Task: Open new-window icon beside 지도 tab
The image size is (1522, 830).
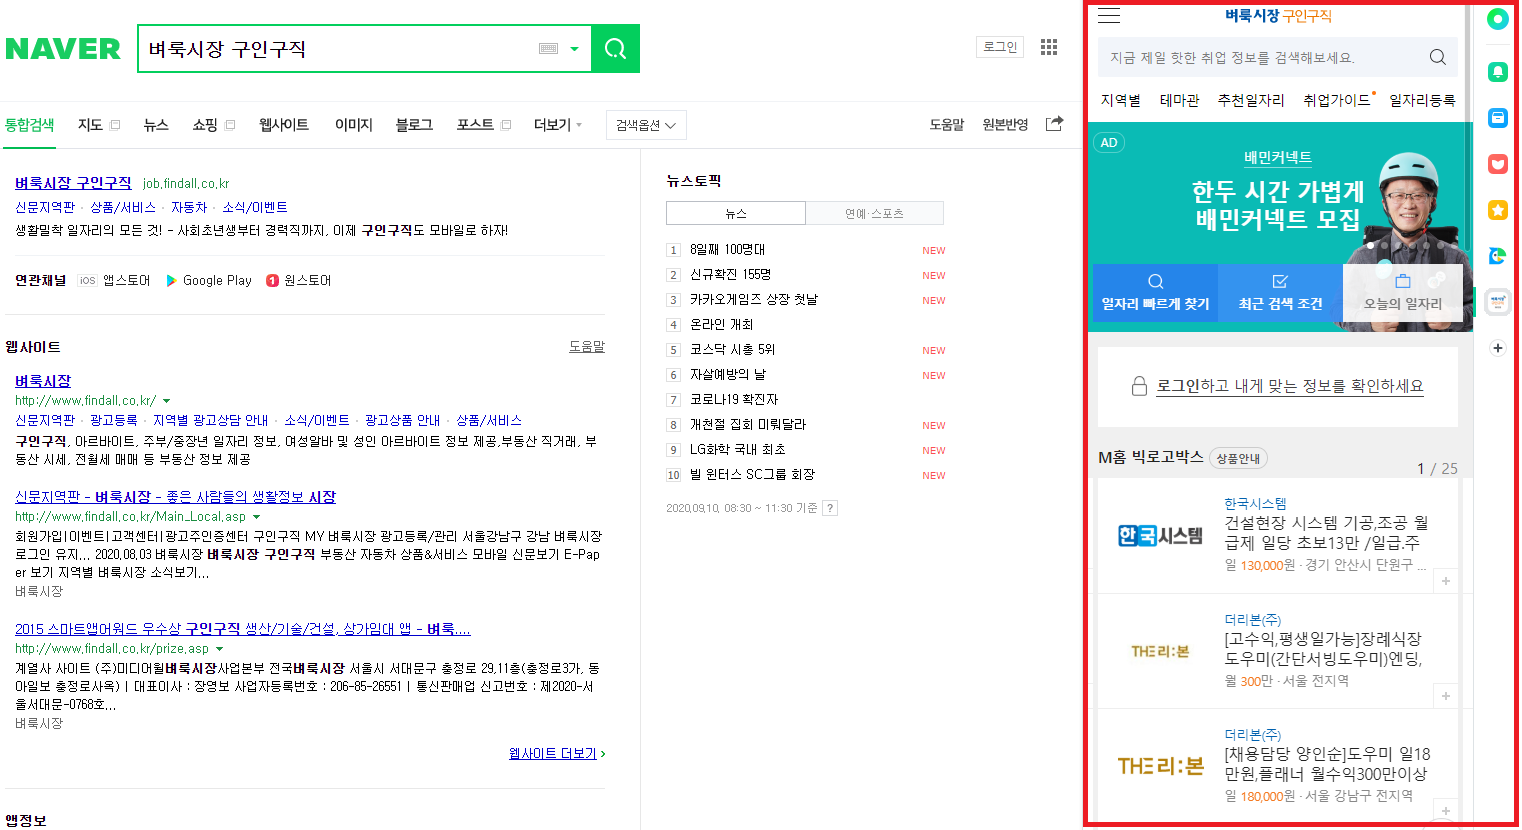Action: point(115,125)
